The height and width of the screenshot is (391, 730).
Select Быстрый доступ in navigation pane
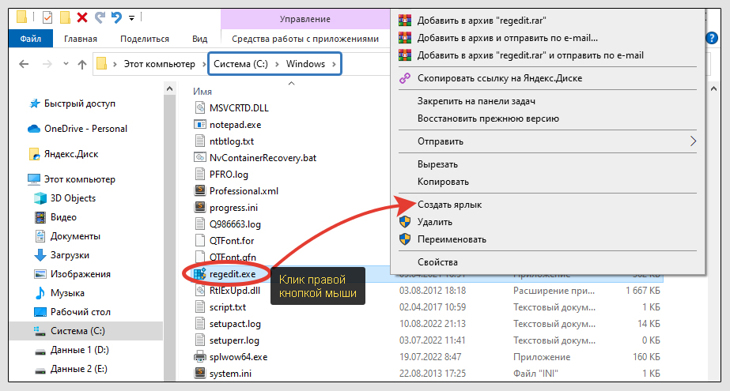(x=80, y=103)
